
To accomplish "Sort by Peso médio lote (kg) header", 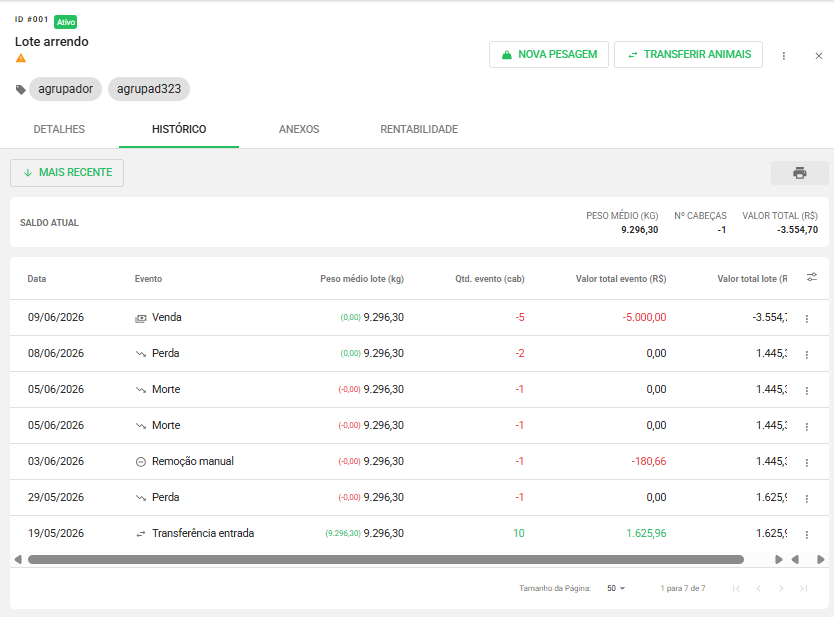I will [x=362, y=279].
